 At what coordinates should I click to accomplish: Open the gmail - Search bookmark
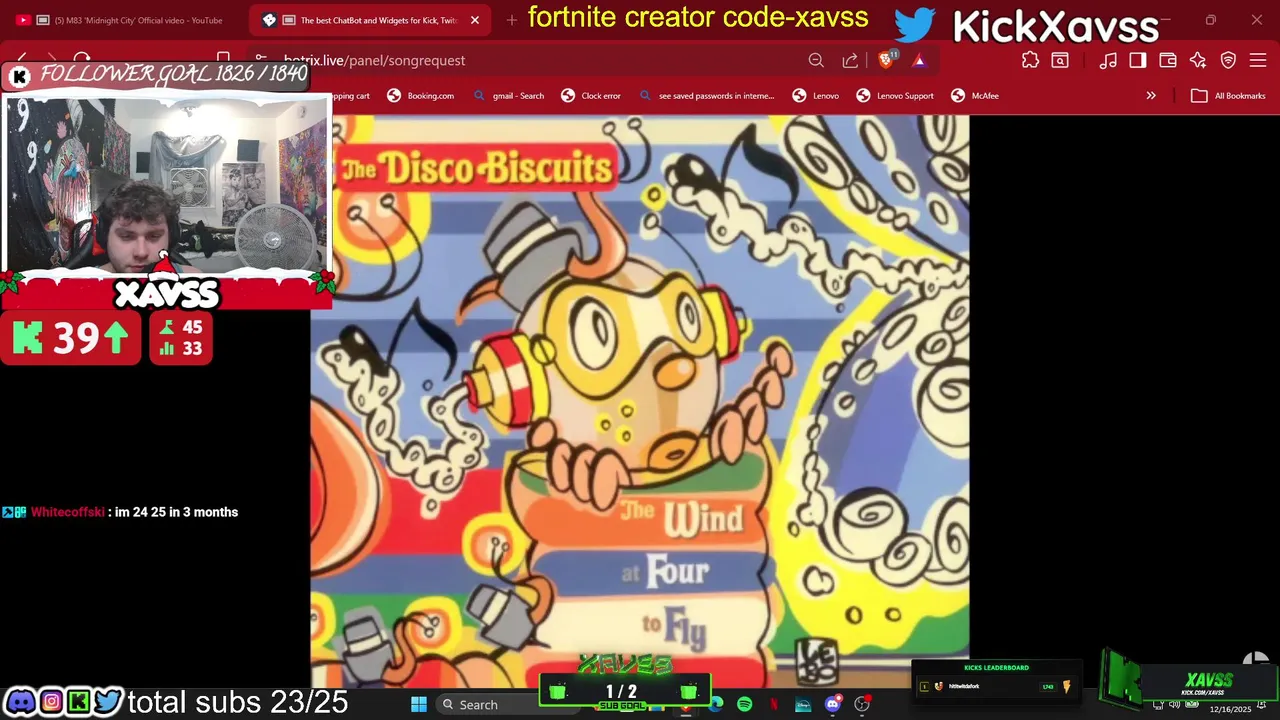pyautogui.click(x=508, y=96)
